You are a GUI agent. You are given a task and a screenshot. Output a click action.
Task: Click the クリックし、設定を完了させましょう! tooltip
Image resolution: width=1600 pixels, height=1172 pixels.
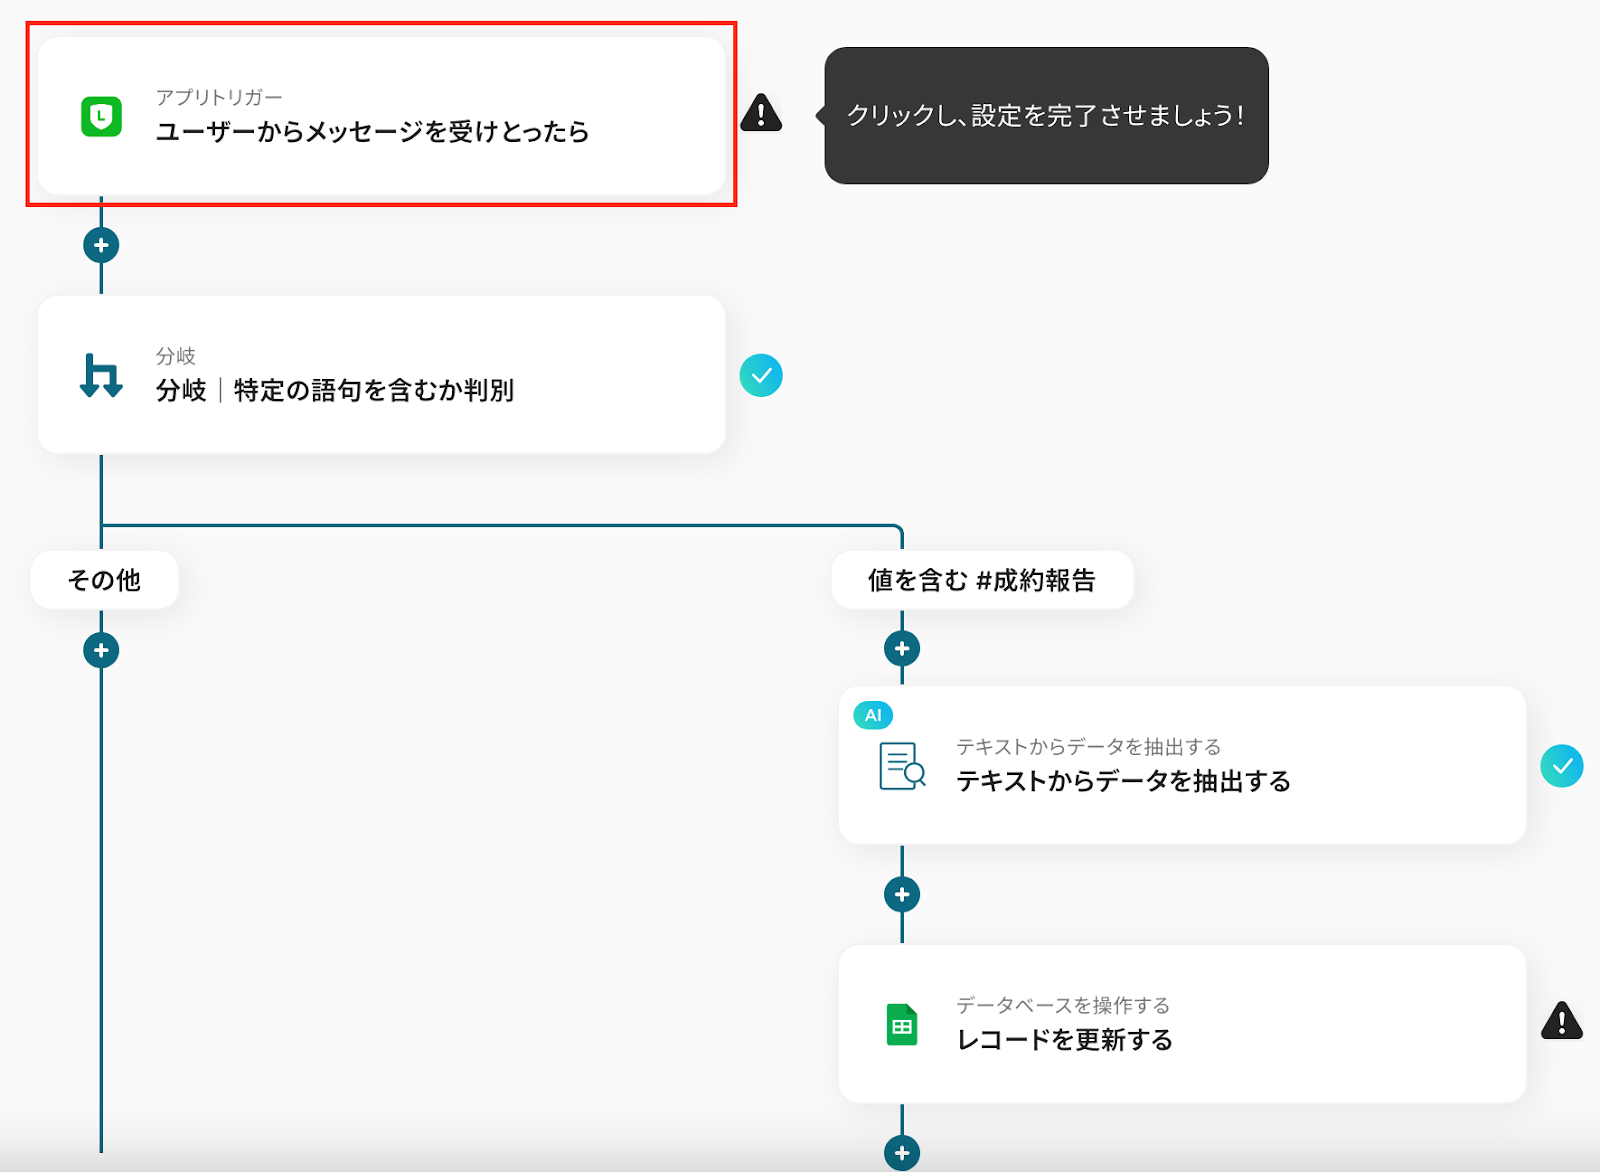click(x=1046, y=115)
